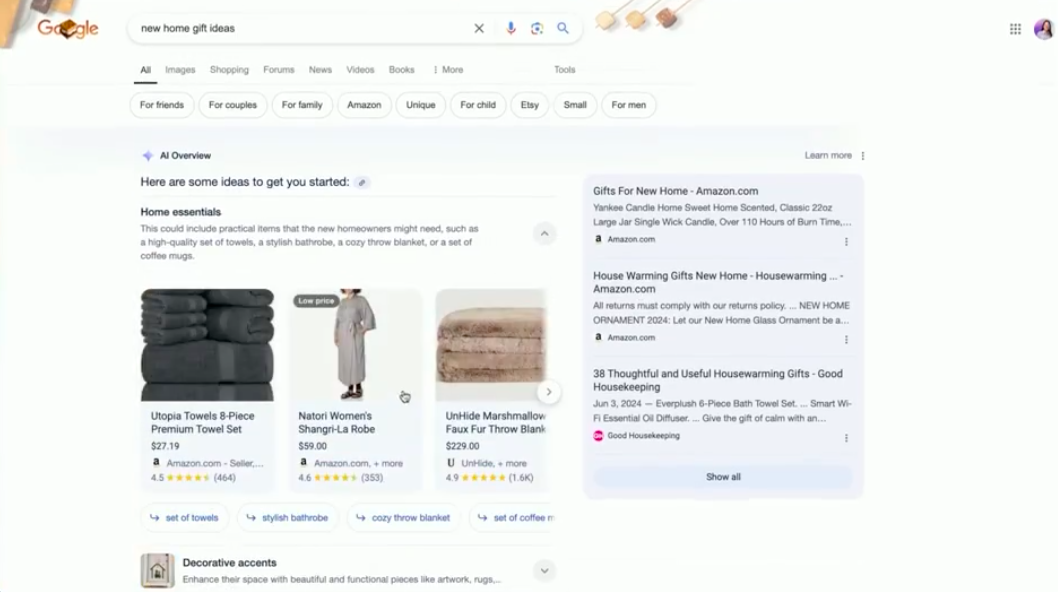
Task: Switch to the Shopping tab
Action: point(229,70)
